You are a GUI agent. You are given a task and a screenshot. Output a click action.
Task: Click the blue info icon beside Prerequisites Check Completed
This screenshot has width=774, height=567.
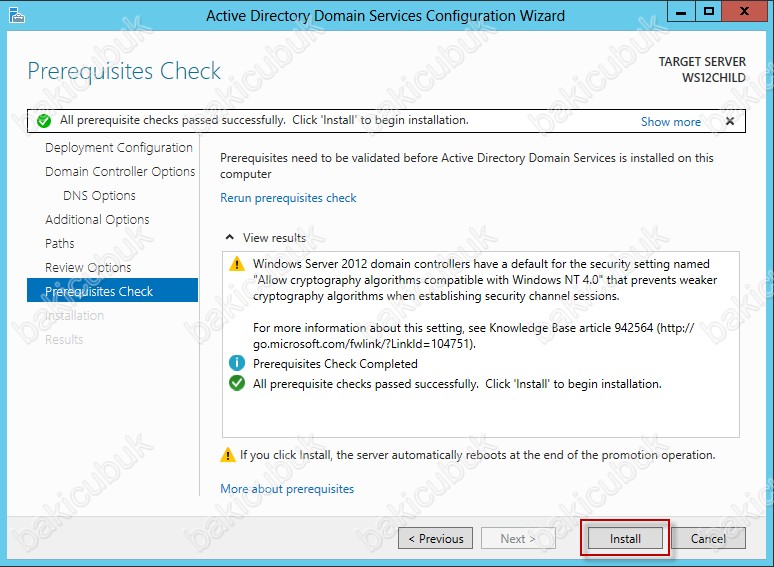[x=237, y=363]
